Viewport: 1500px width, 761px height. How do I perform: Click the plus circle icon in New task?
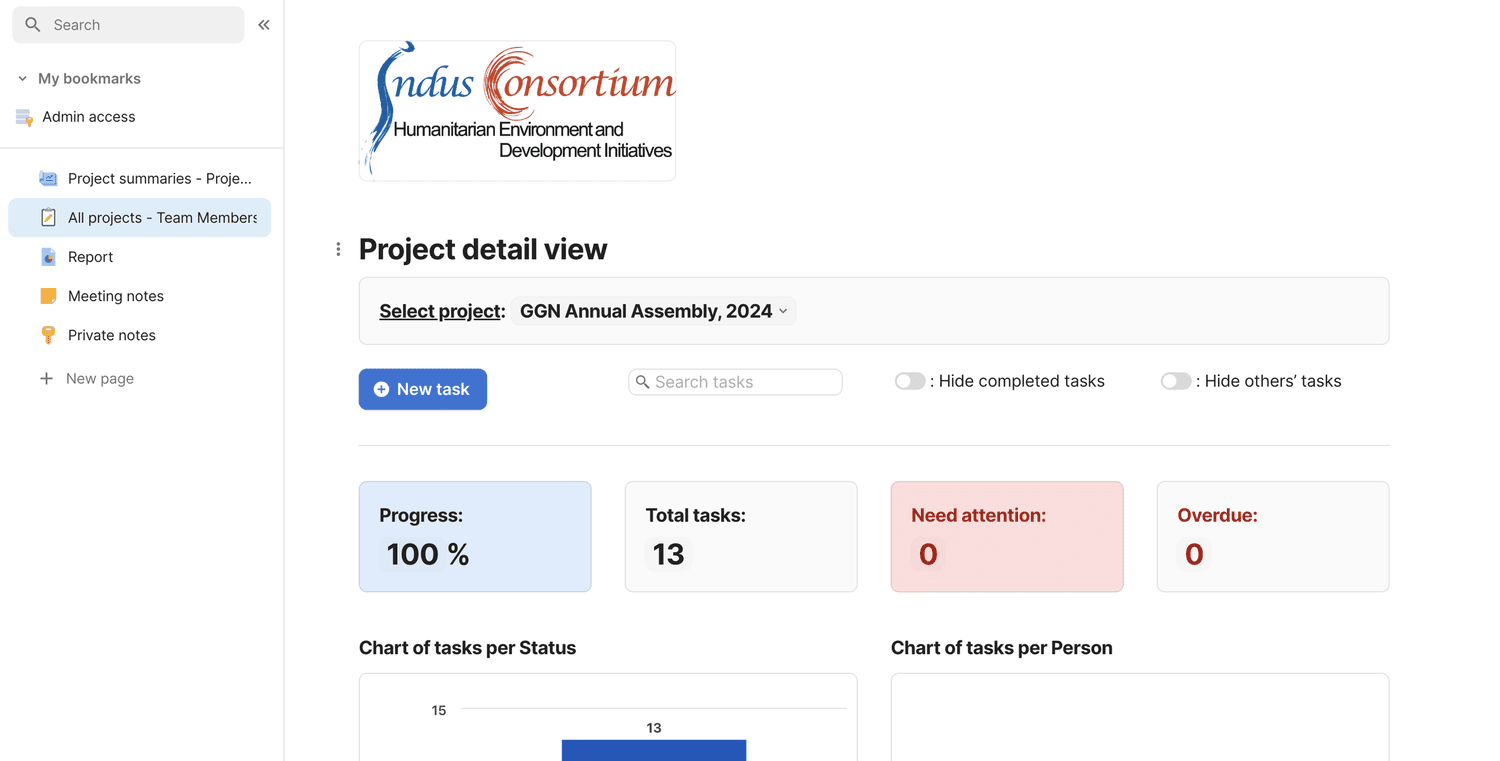[x=381, y=389]
